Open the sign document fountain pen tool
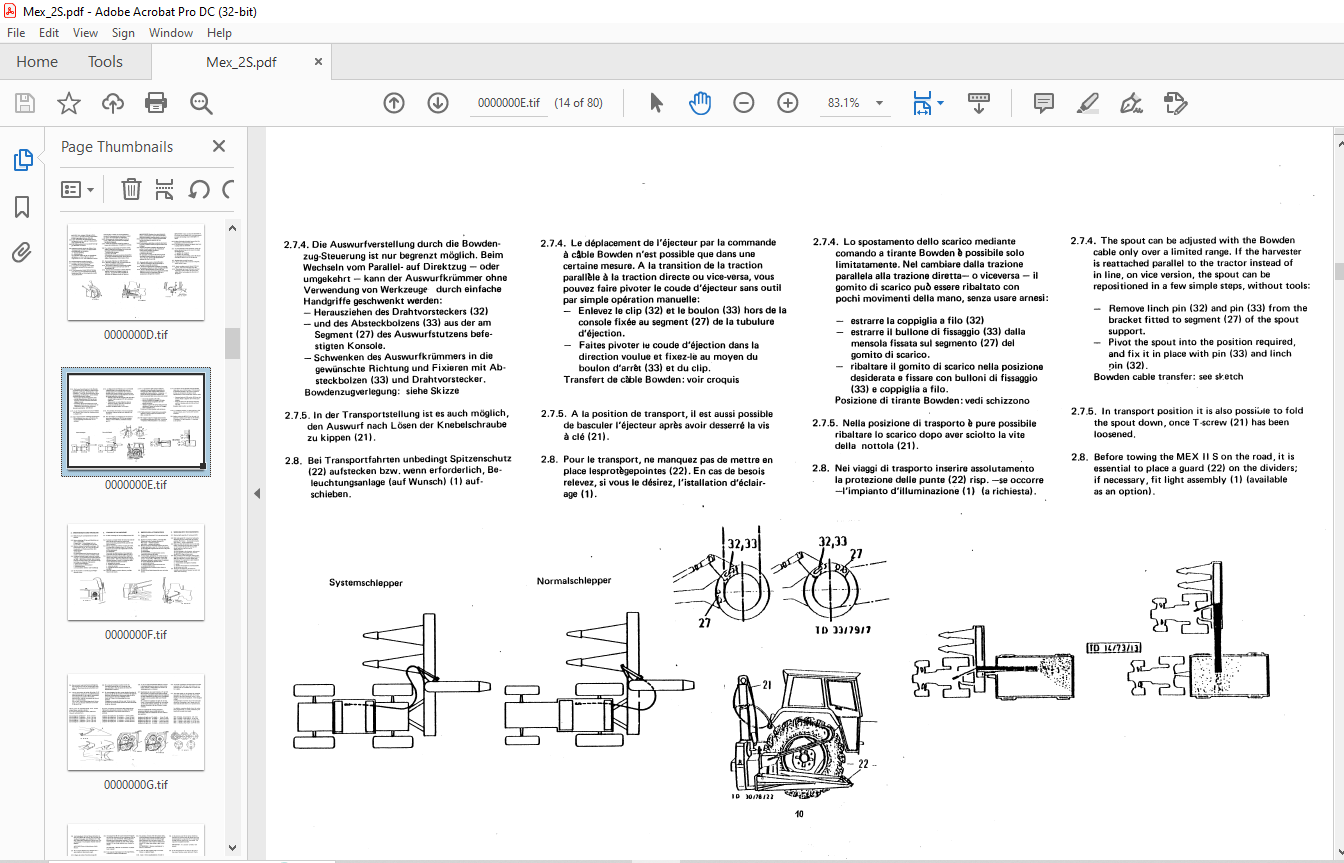 [1132, 103]
